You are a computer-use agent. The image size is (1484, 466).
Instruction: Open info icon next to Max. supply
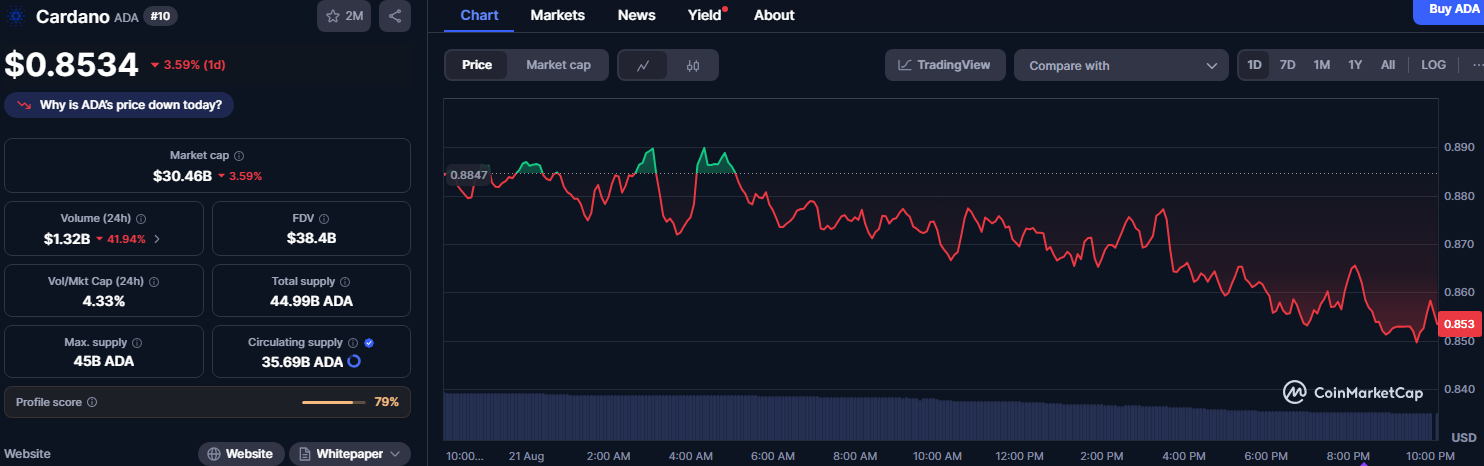[x=137, y=343]
